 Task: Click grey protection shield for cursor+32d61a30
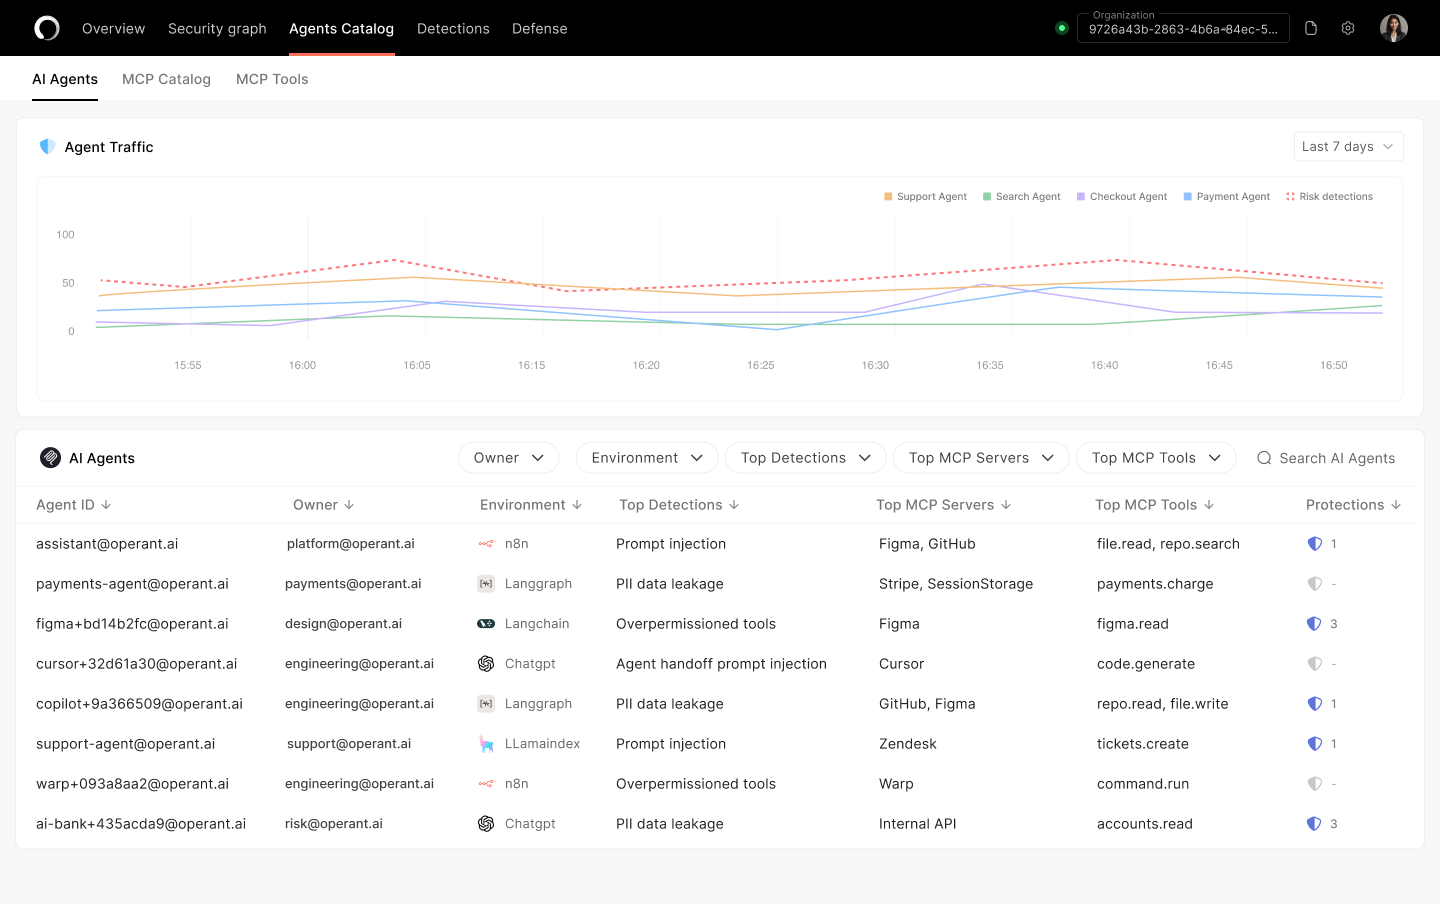pos(1315,664)
